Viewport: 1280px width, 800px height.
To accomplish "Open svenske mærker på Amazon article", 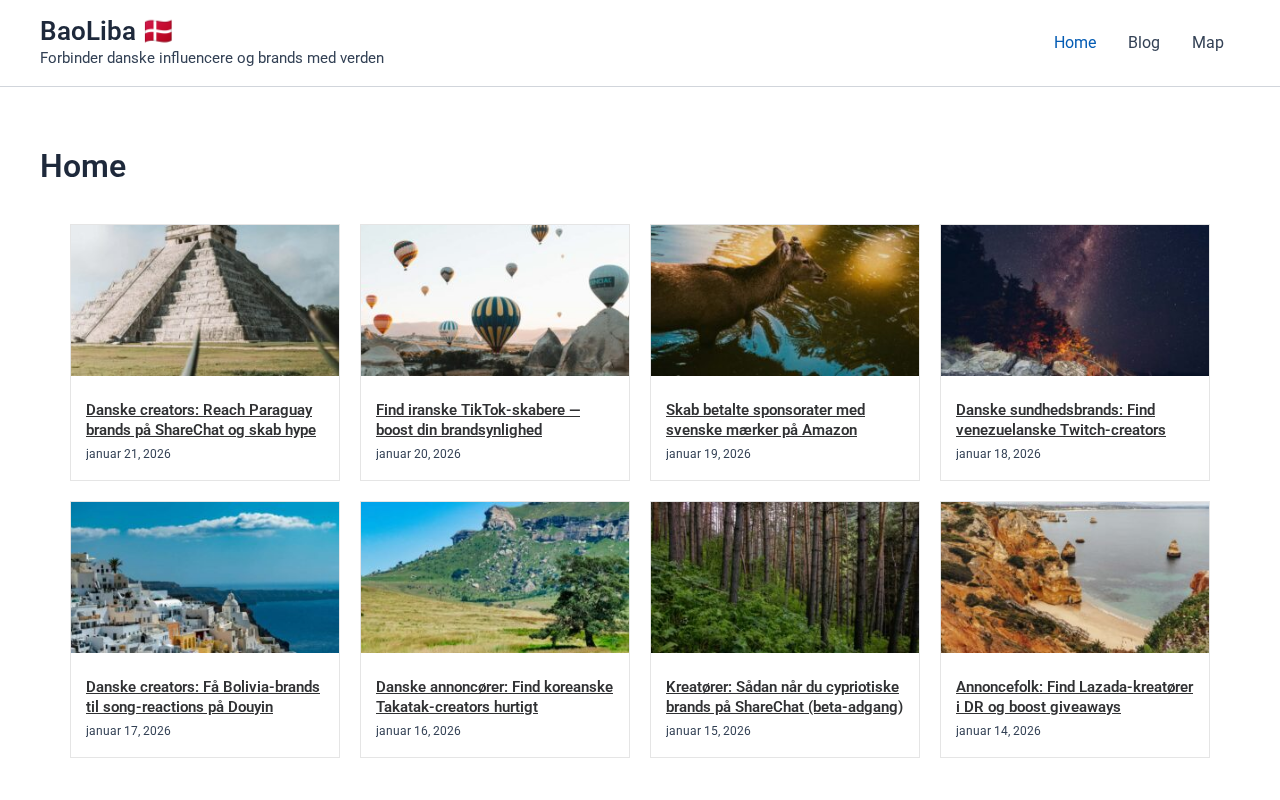I will coord(765,420).
